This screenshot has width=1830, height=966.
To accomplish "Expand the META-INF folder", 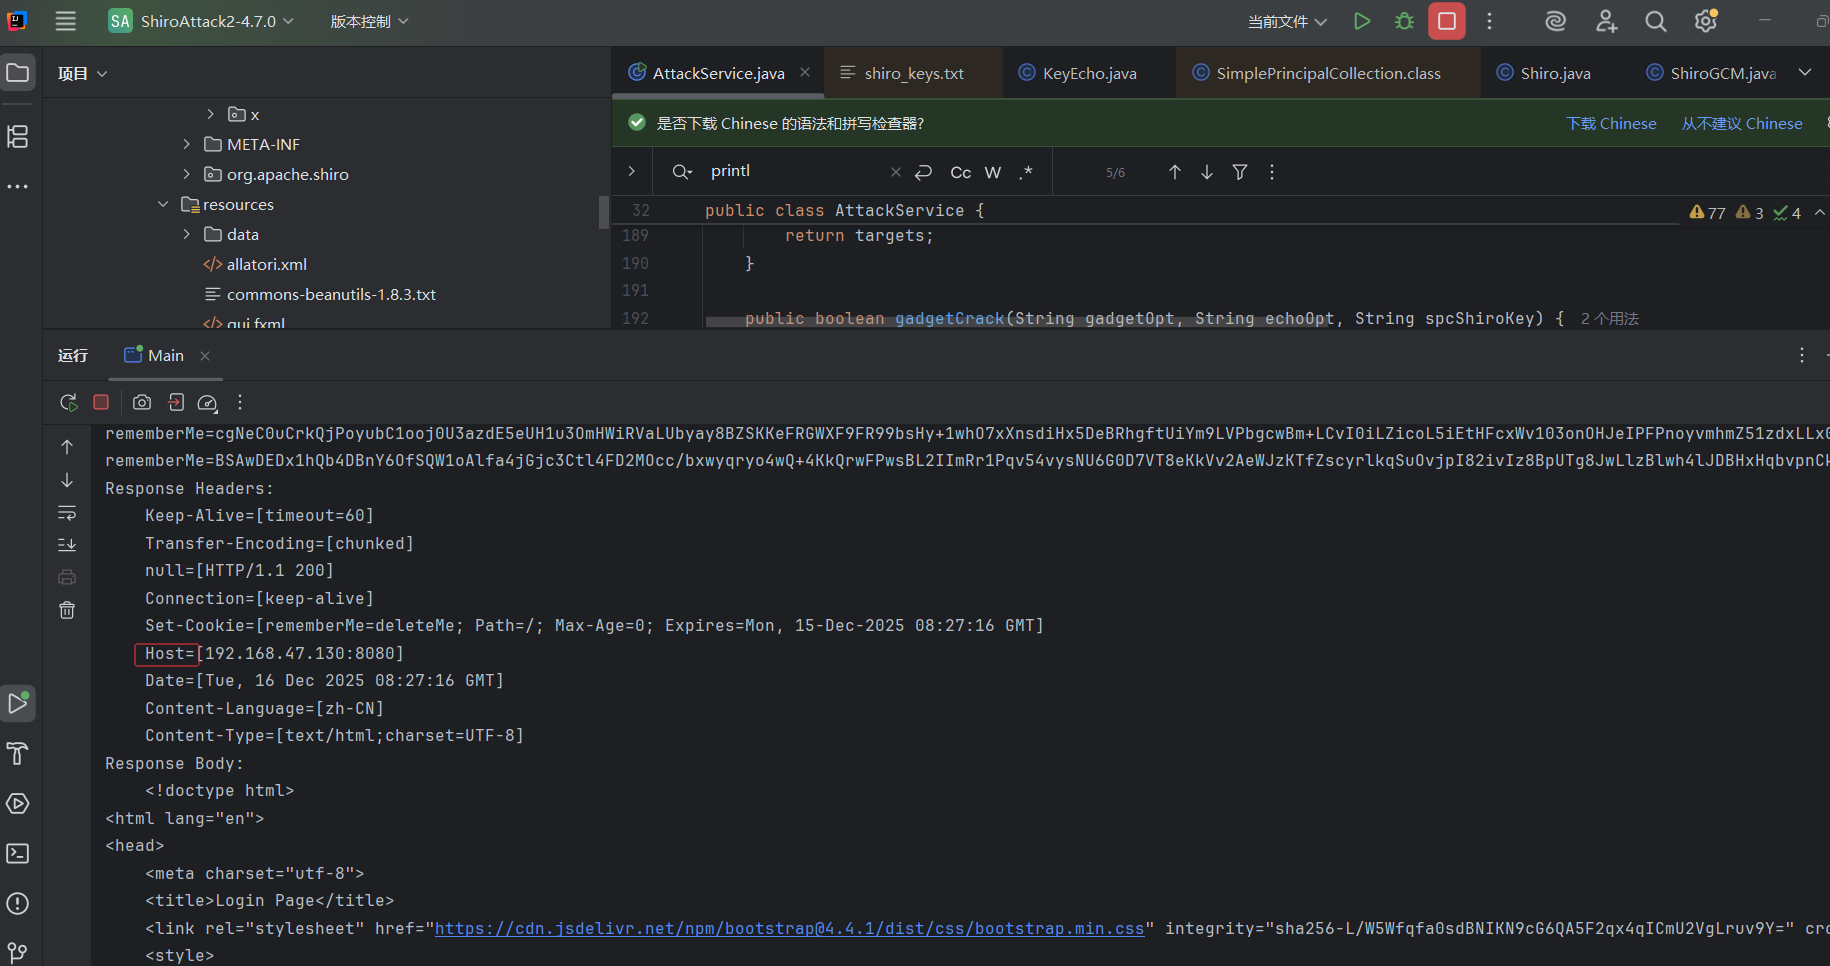I will 187,144.
